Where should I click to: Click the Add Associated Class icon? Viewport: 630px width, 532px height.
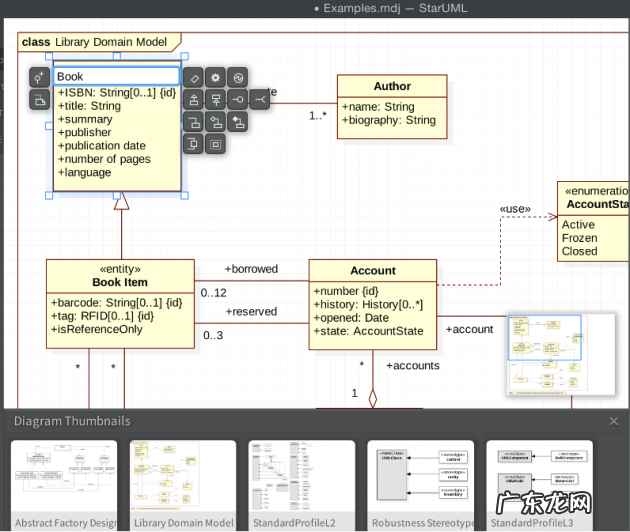pos(195,122)
